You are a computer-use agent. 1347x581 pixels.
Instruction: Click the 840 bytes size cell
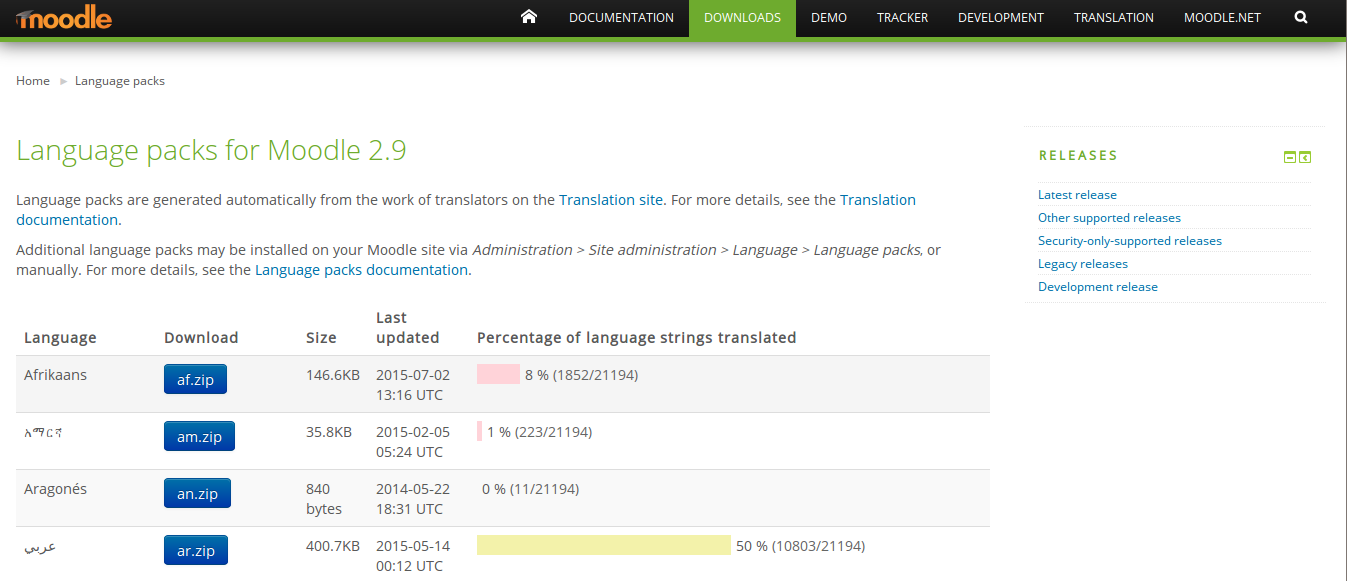(324, 499)
